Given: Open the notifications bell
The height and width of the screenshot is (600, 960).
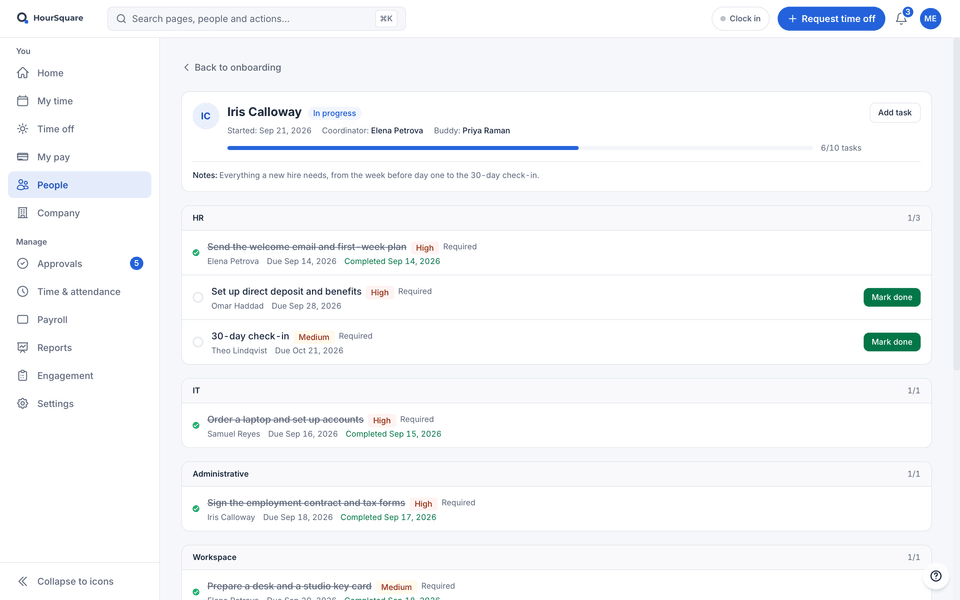Looking at the screenshot, I should [x=901, y=19].
